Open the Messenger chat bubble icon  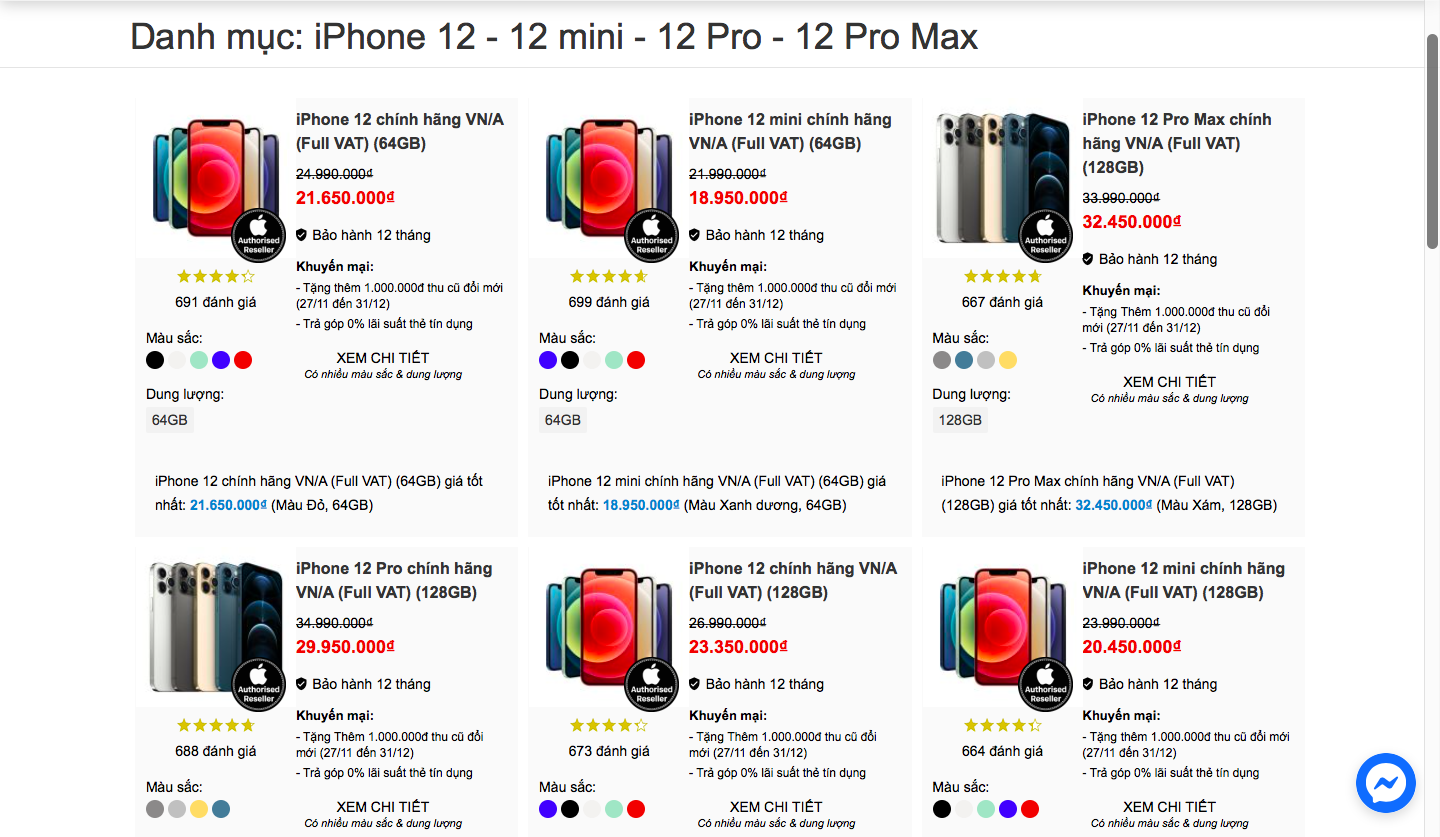point(1386,783)
